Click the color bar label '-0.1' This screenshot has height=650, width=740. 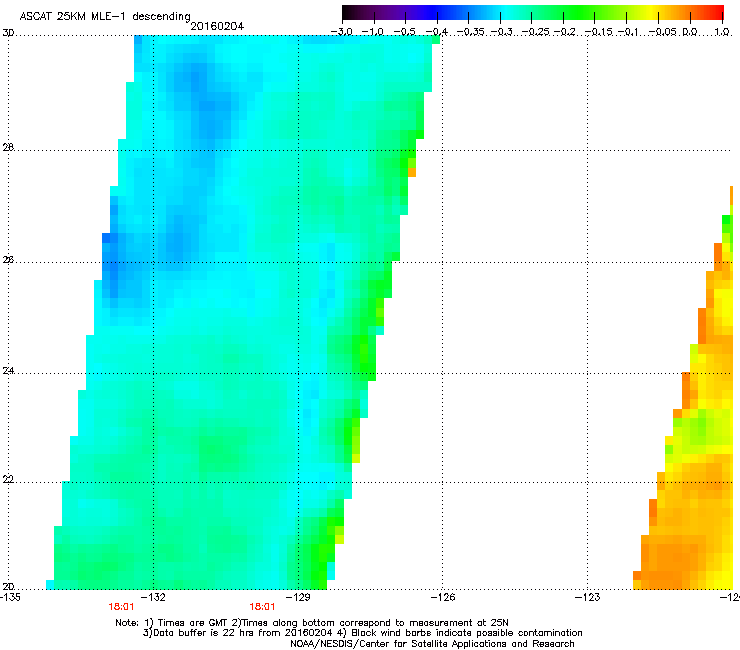[x=628, y=32]
